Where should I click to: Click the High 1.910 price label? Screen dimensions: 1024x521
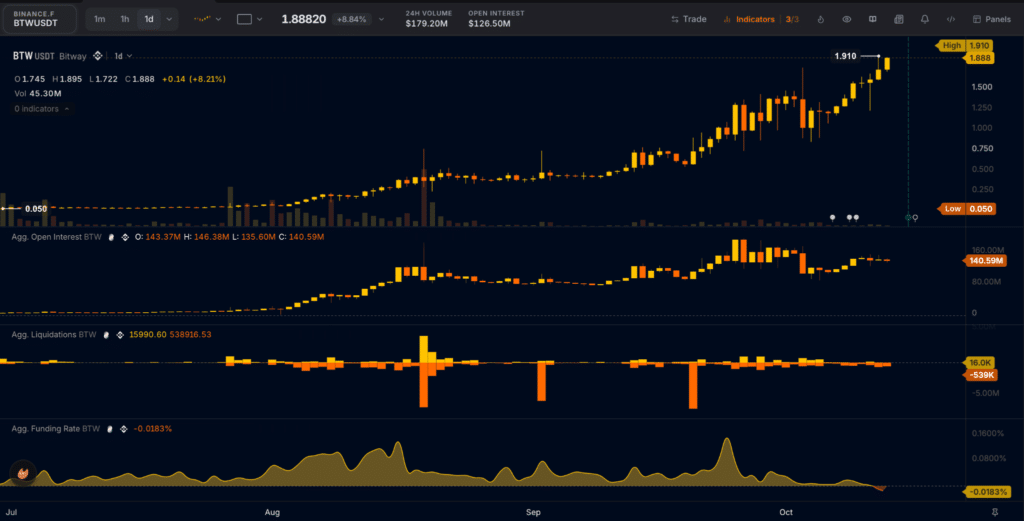pos(965,46)
